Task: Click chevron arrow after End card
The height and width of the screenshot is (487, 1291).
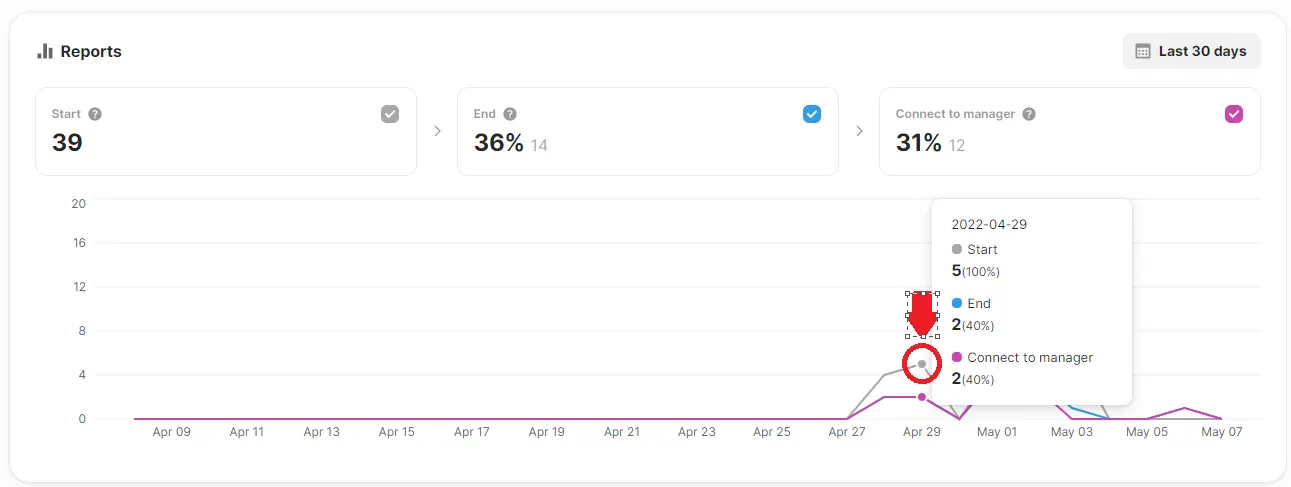Action: (x=859, y=131)
